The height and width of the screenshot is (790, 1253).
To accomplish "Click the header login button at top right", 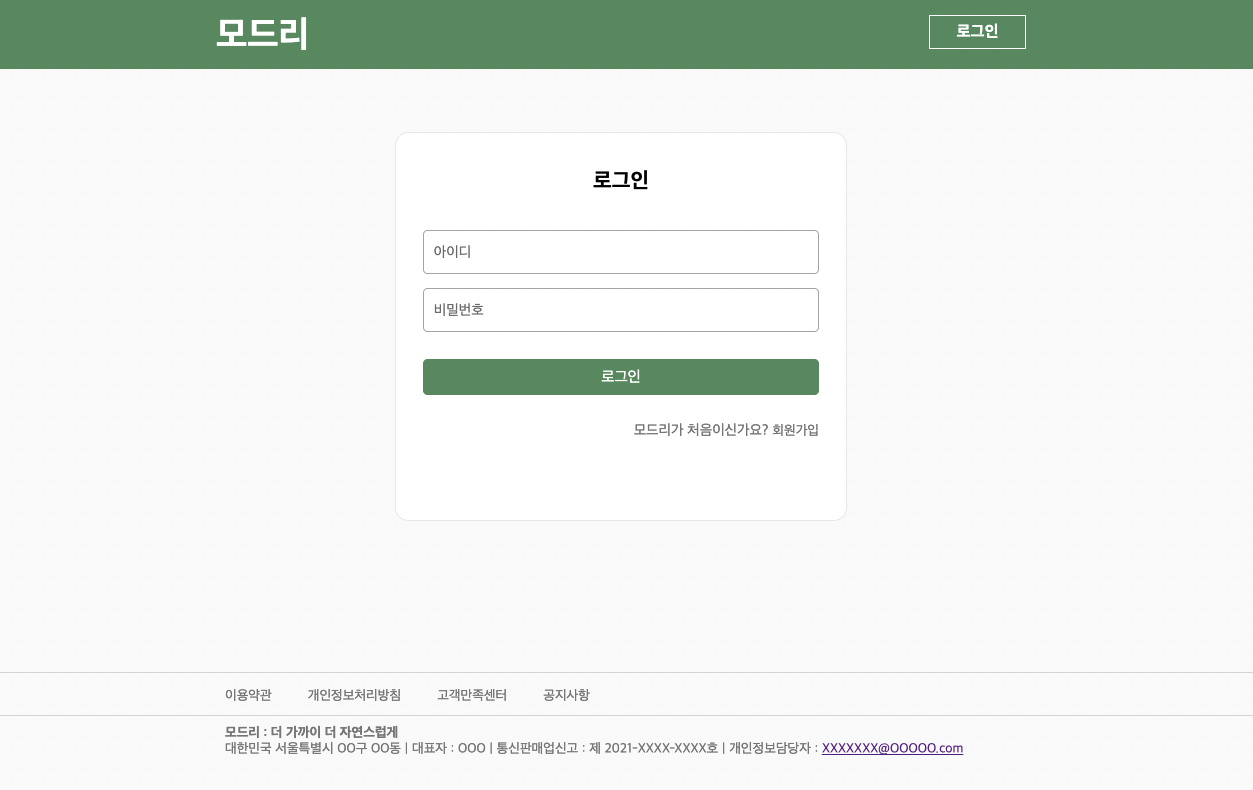I will 976,31.
